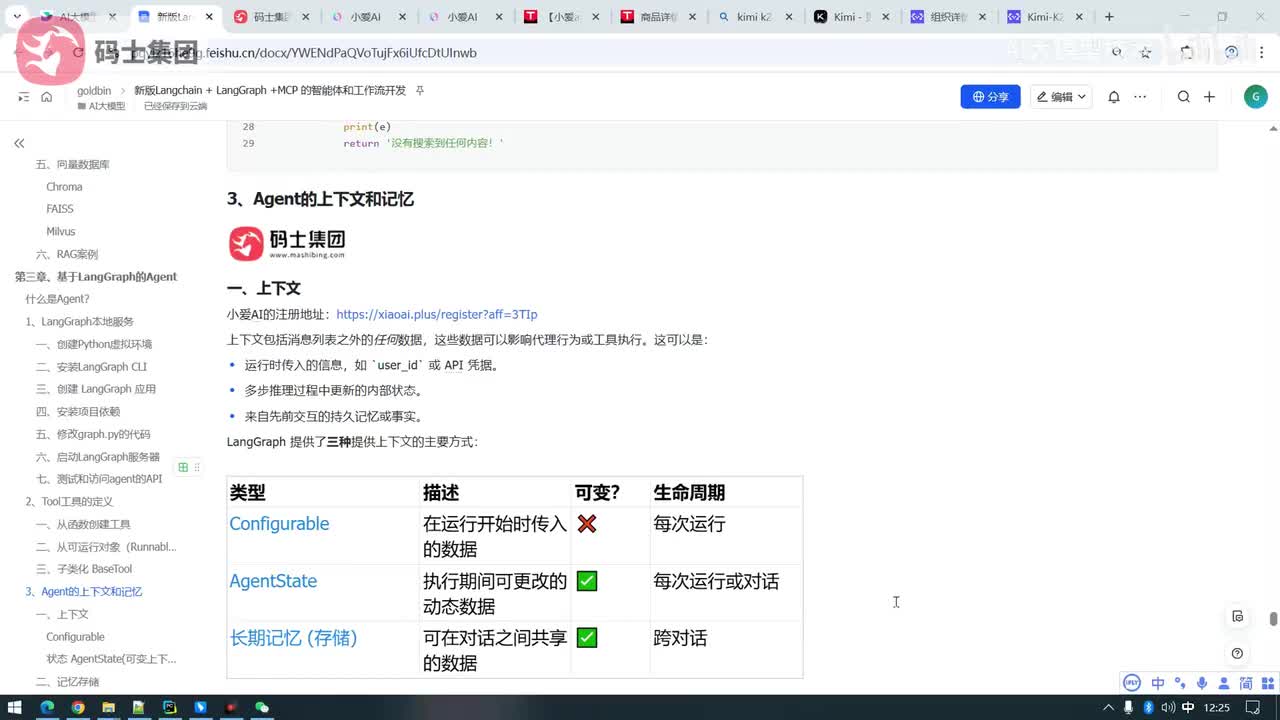Select 3、Agent的上下文和记忆 highlighted outline item
The height and width of the screenshot is (720, 1280).
[x=84, y=592]
